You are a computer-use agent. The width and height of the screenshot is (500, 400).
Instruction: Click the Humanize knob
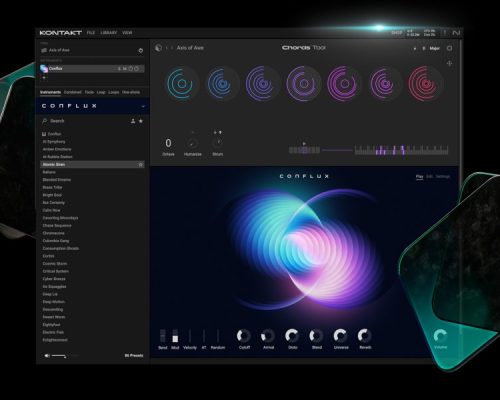pos(192,144)
